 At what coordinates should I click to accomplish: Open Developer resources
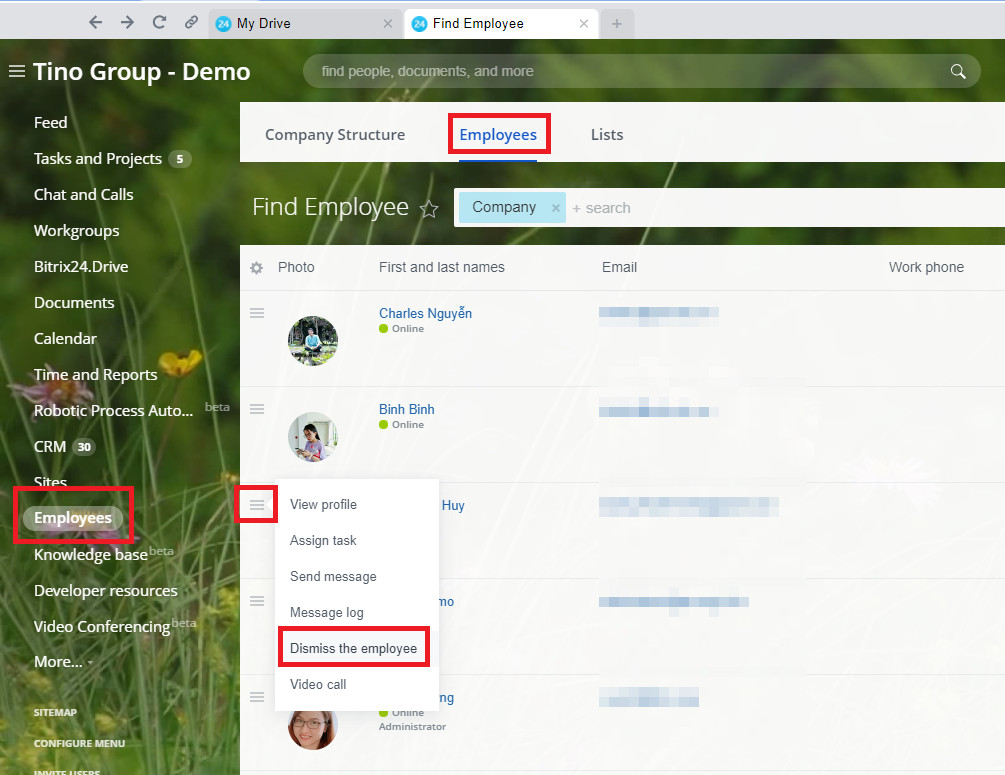click(106, 590)
